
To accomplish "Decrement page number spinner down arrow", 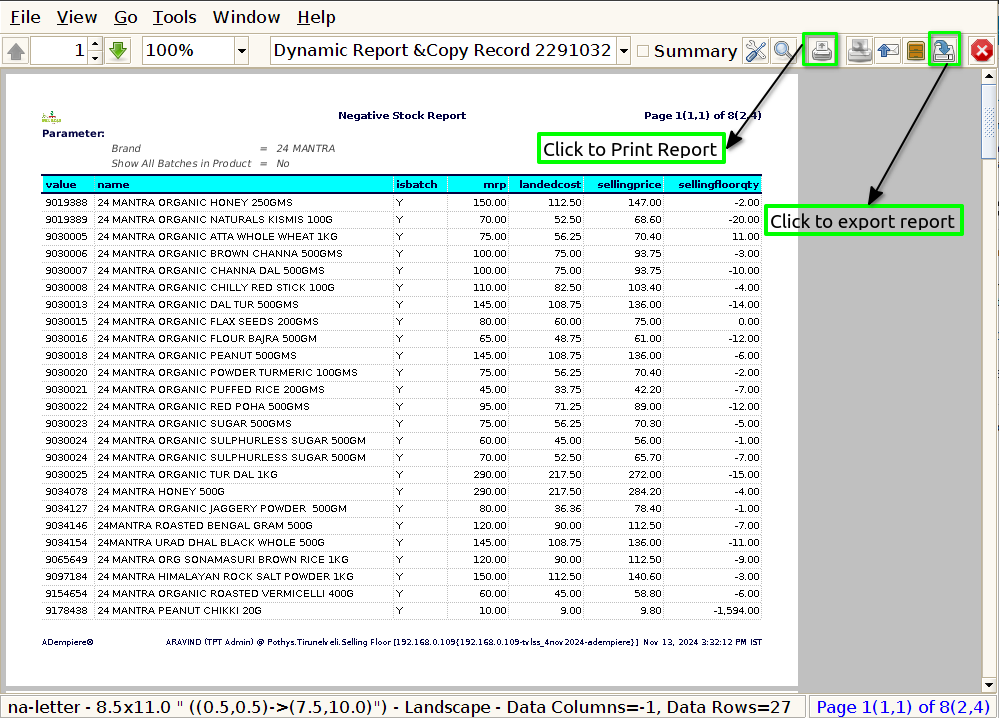I will pyautogui.click(x=95, y=57).
